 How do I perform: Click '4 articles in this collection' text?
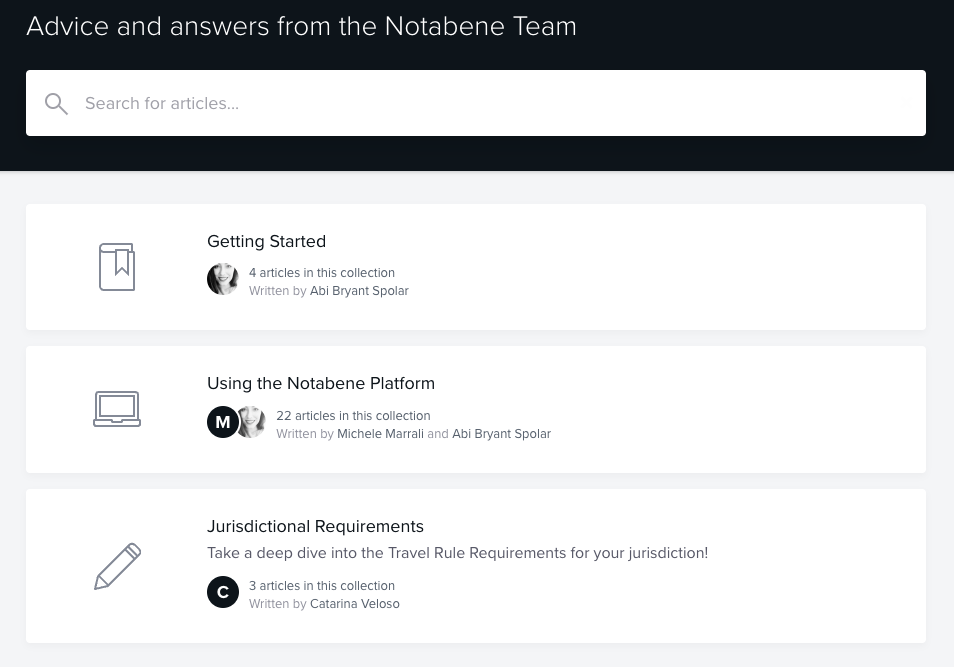(x=321, y=273)
